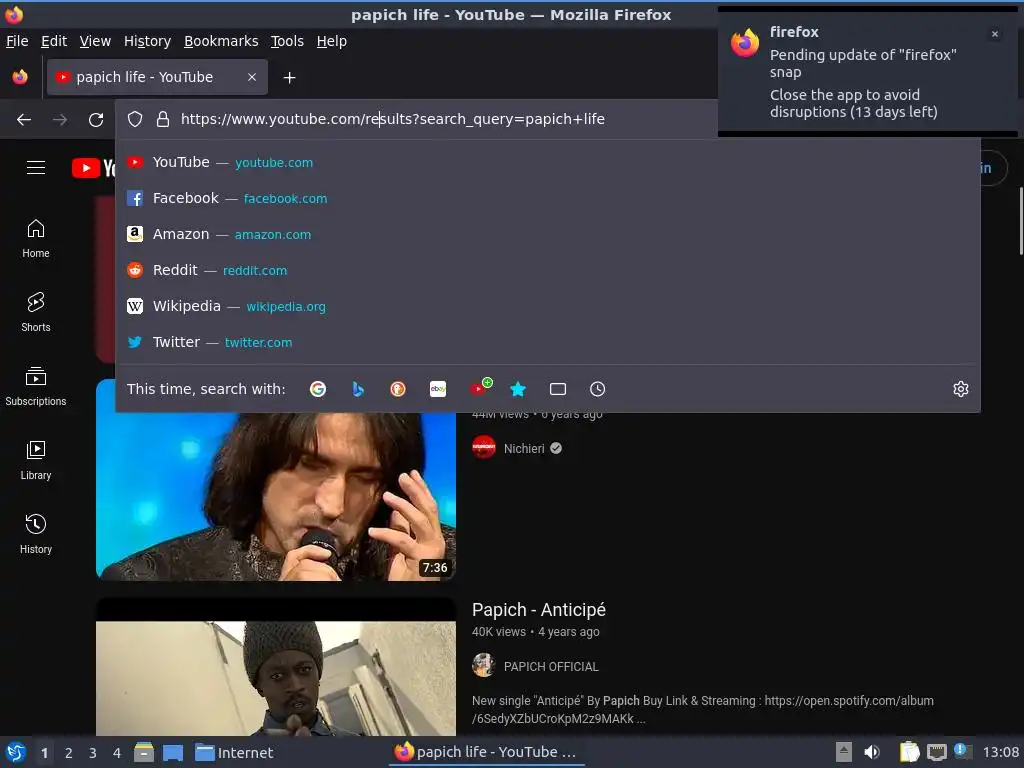Dismiss the firefox snap update notification
1024x768 pixels.
[x=995, y=34]
